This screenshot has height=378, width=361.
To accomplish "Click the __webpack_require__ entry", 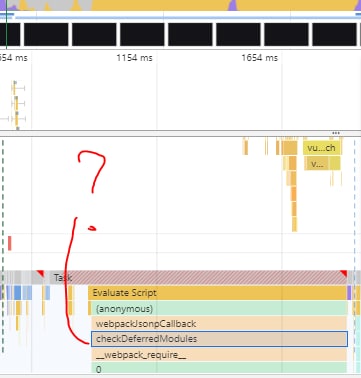I will coord(219,355).
